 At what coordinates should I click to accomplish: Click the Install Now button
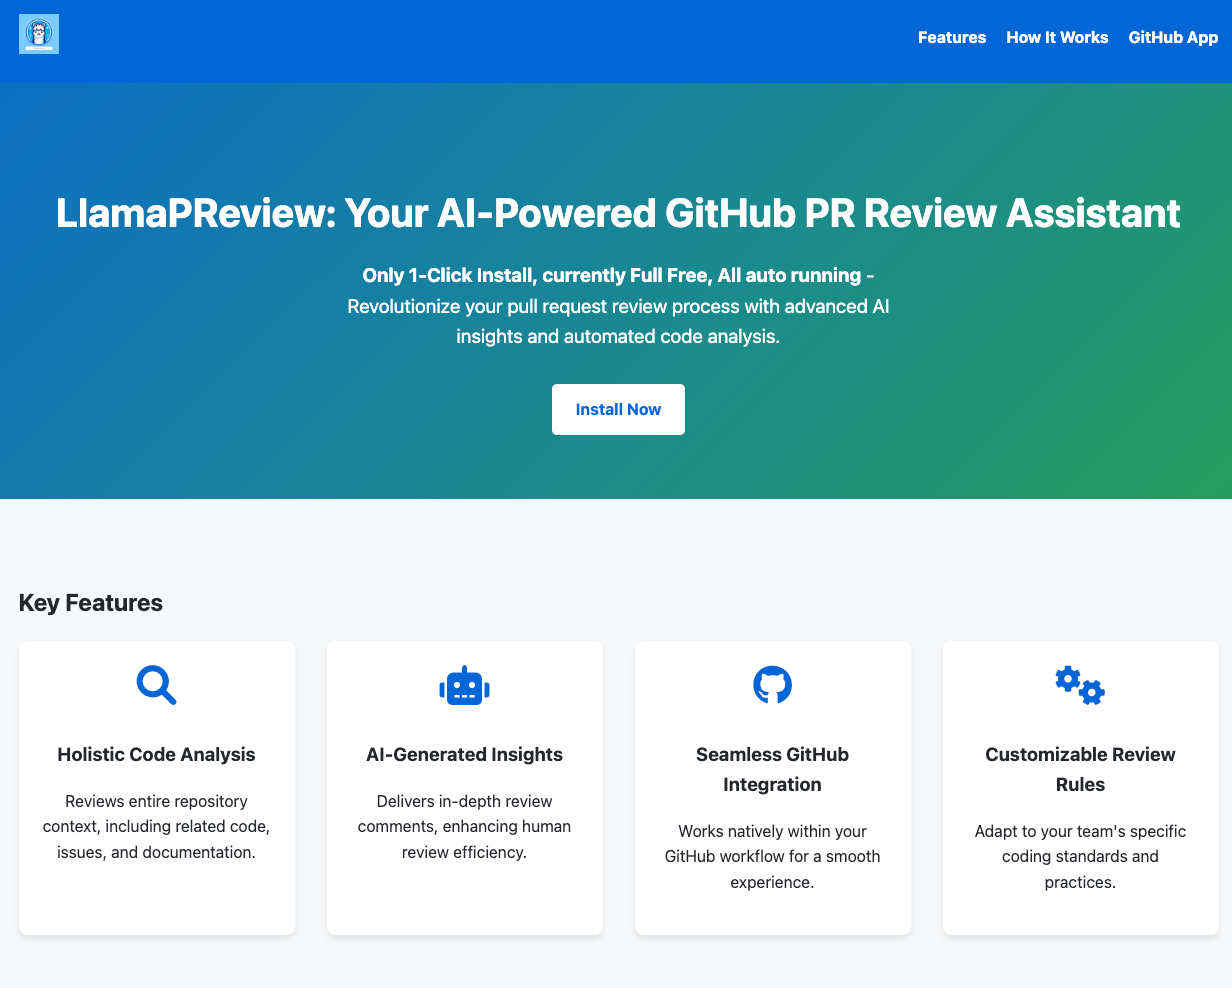pos(618,409)
